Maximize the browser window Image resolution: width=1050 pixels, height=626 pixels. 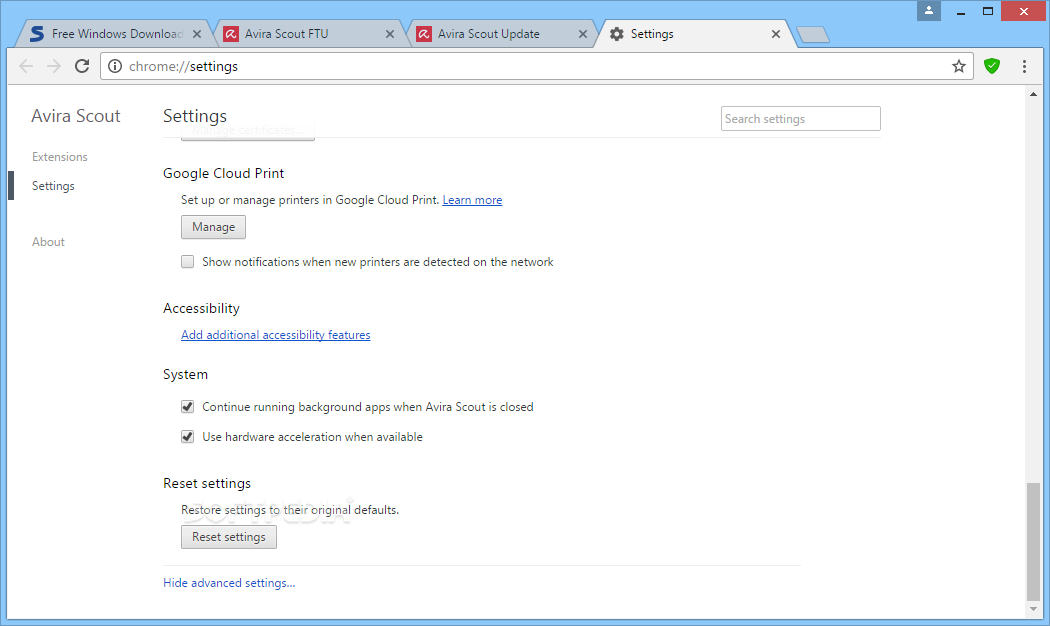point(988,11)
